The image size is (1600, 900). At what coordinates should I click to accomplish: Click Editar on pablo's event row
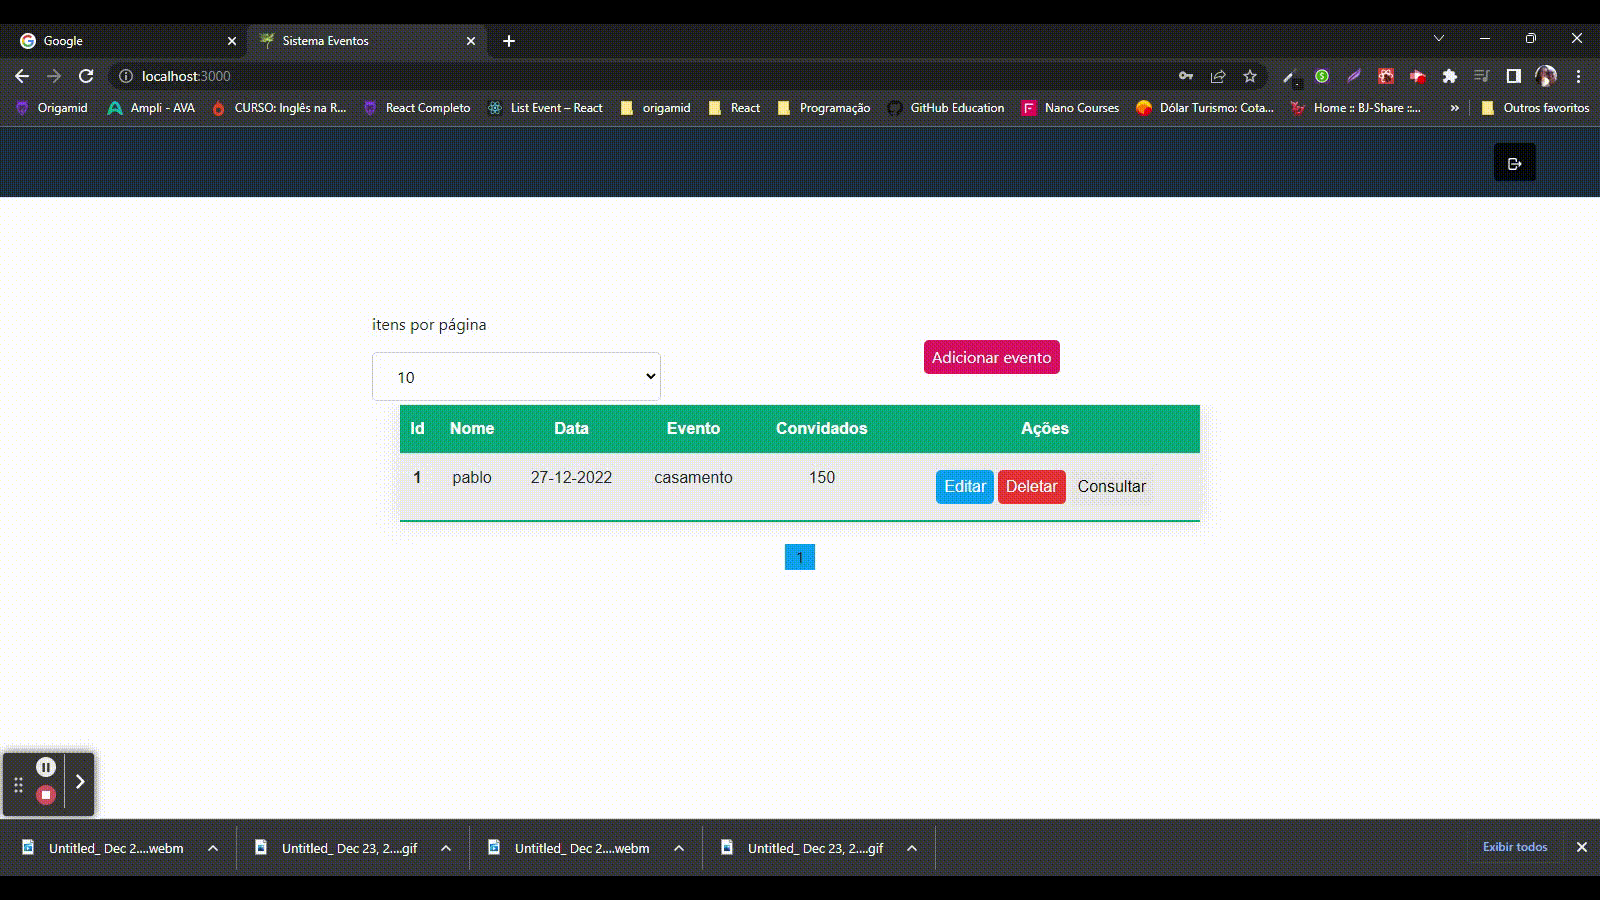(x=963, y=487)
